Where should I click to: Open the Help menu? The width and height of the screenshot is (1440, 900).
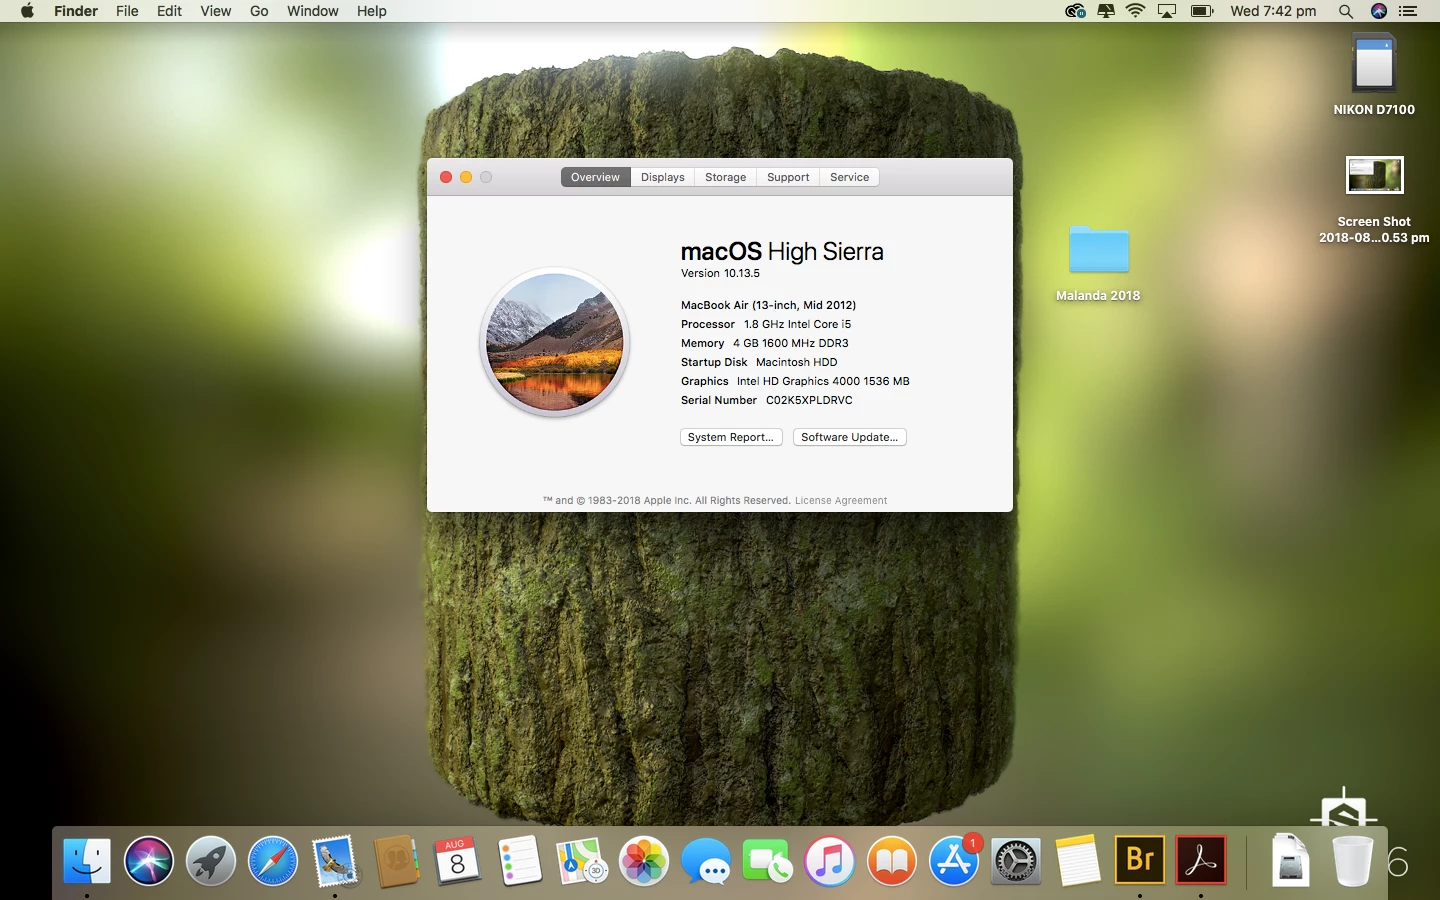(x=371, y=11)
